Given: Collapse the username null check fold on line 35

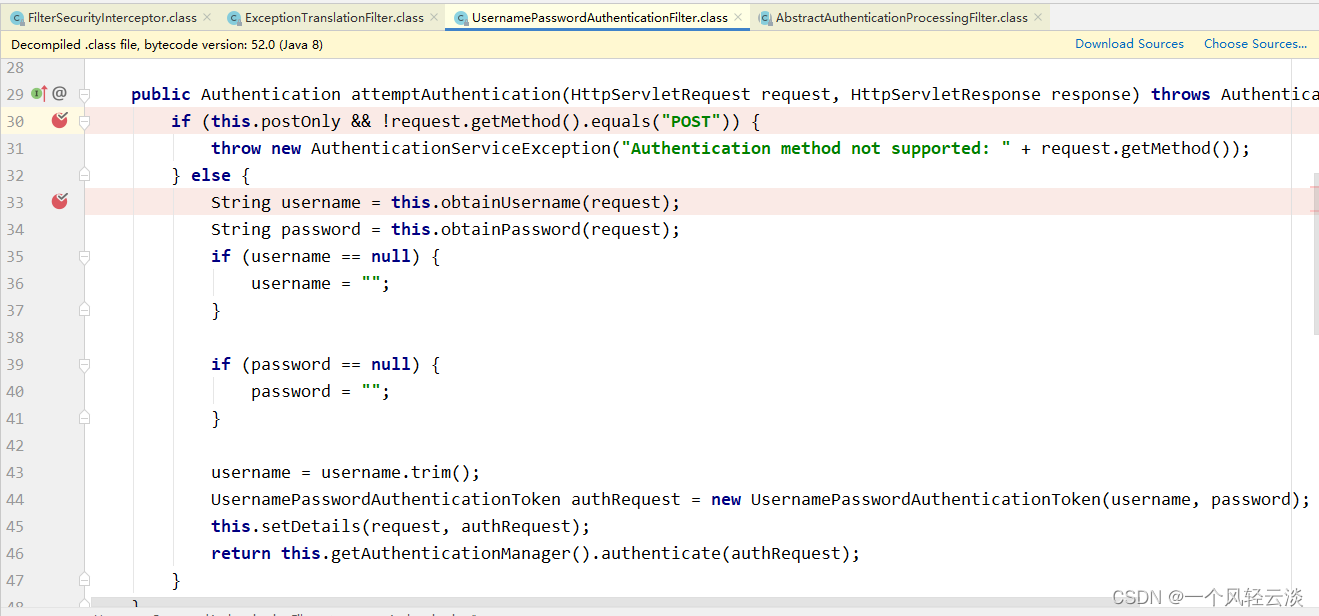Looking at the screenshot, I should [85, 256].
